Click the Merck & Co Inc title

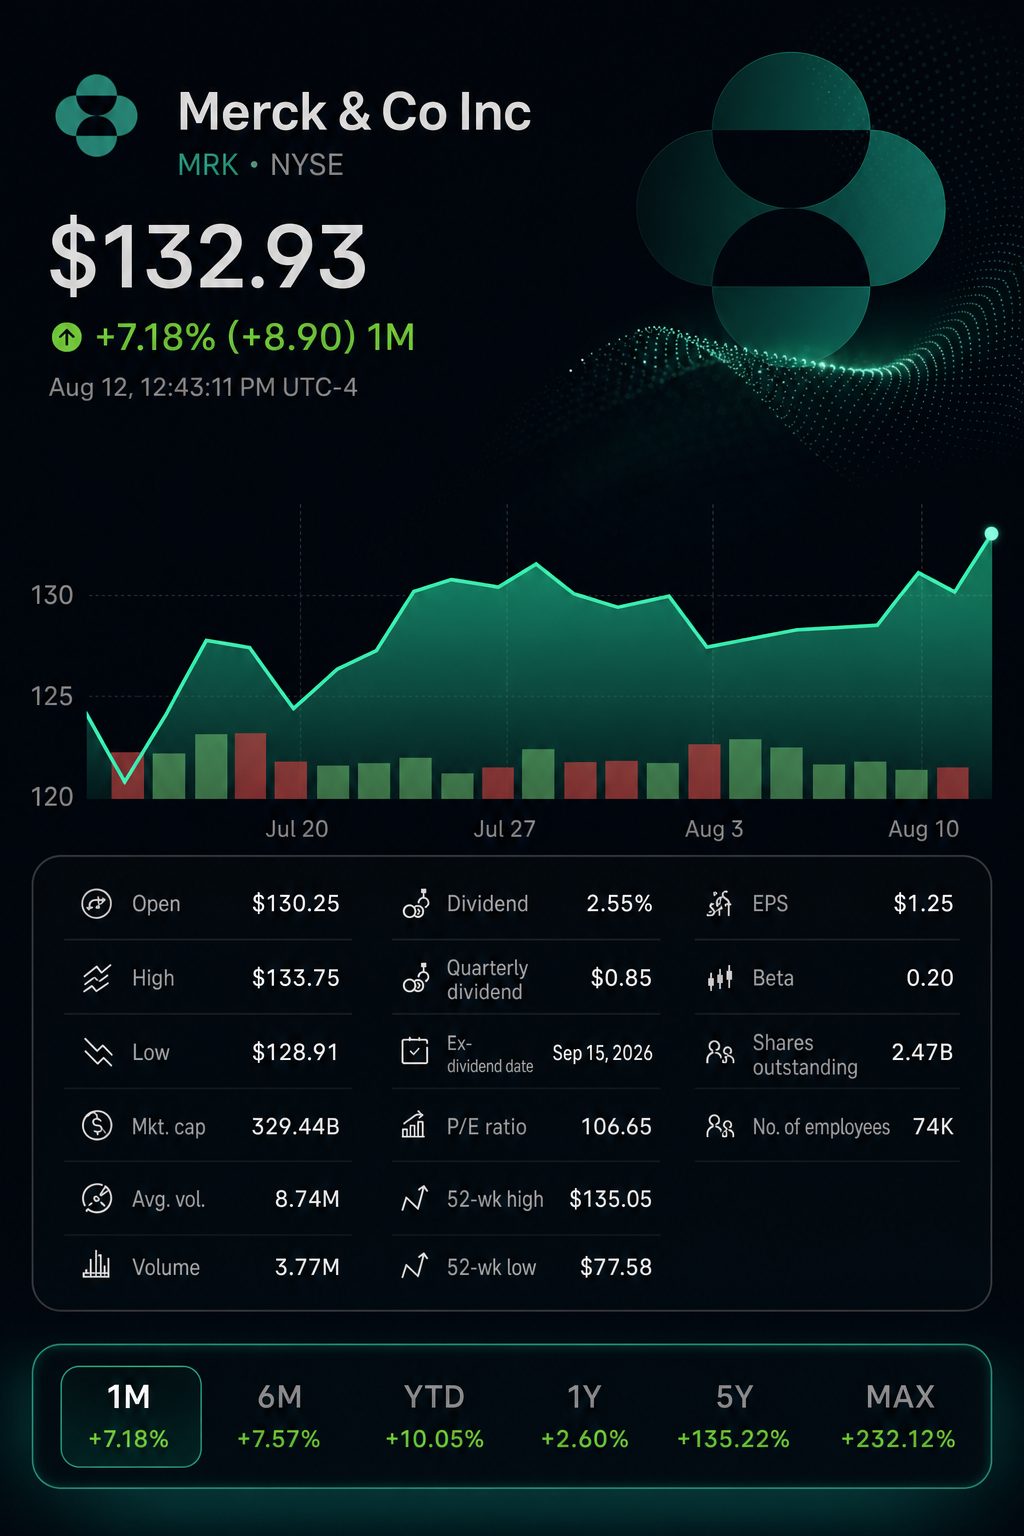click(x=354, y=112)
